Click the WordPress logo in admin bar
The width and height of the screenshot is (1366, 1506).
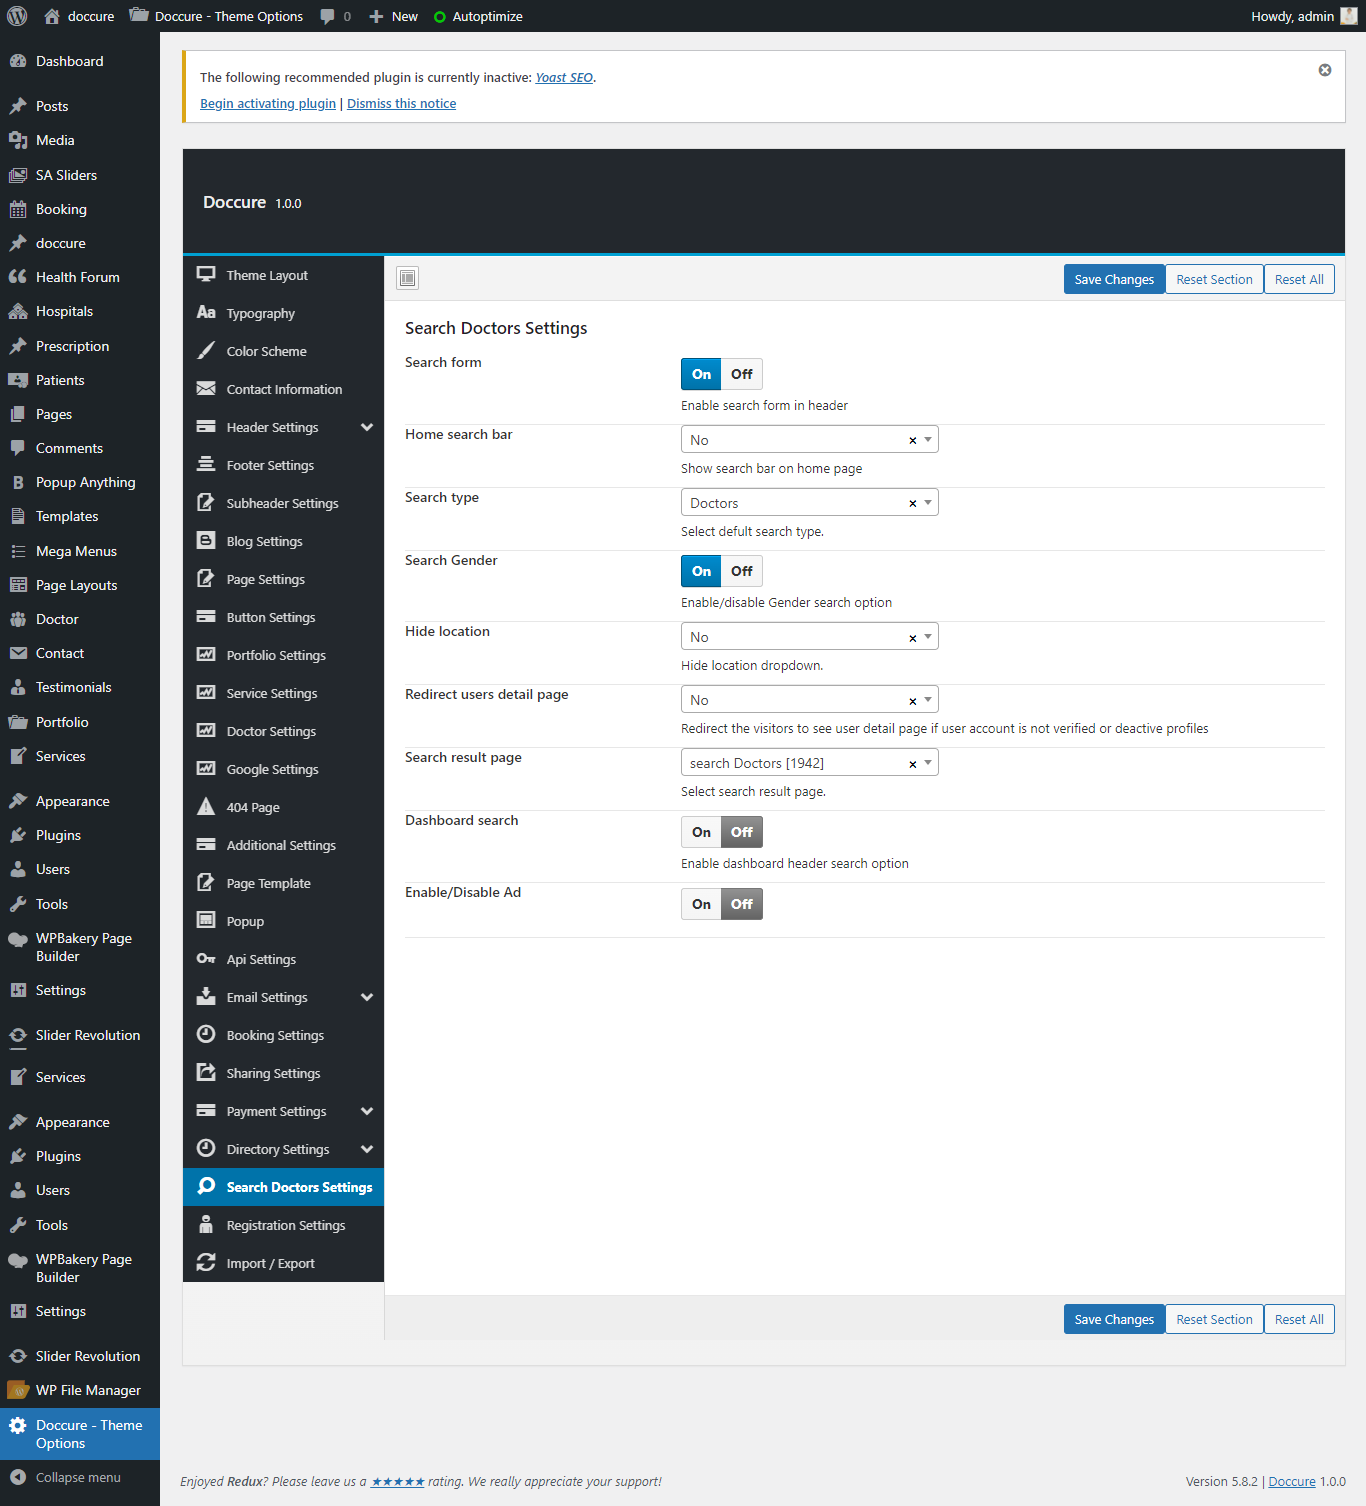[17, 16]
